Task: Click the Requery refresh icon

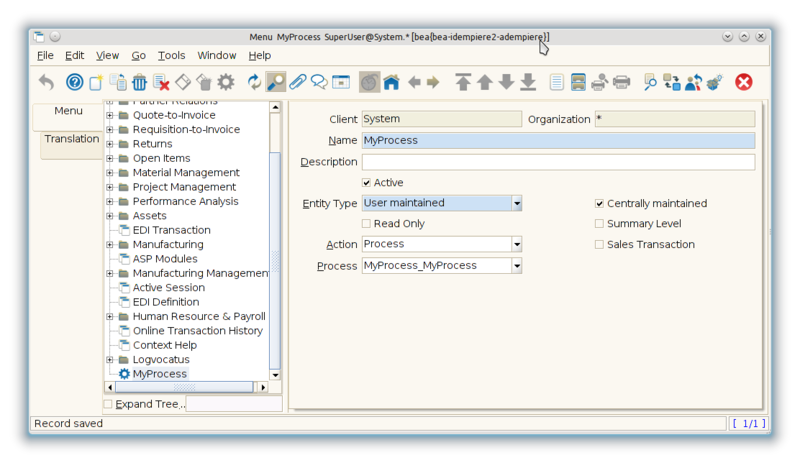Action: coord(254,82)
